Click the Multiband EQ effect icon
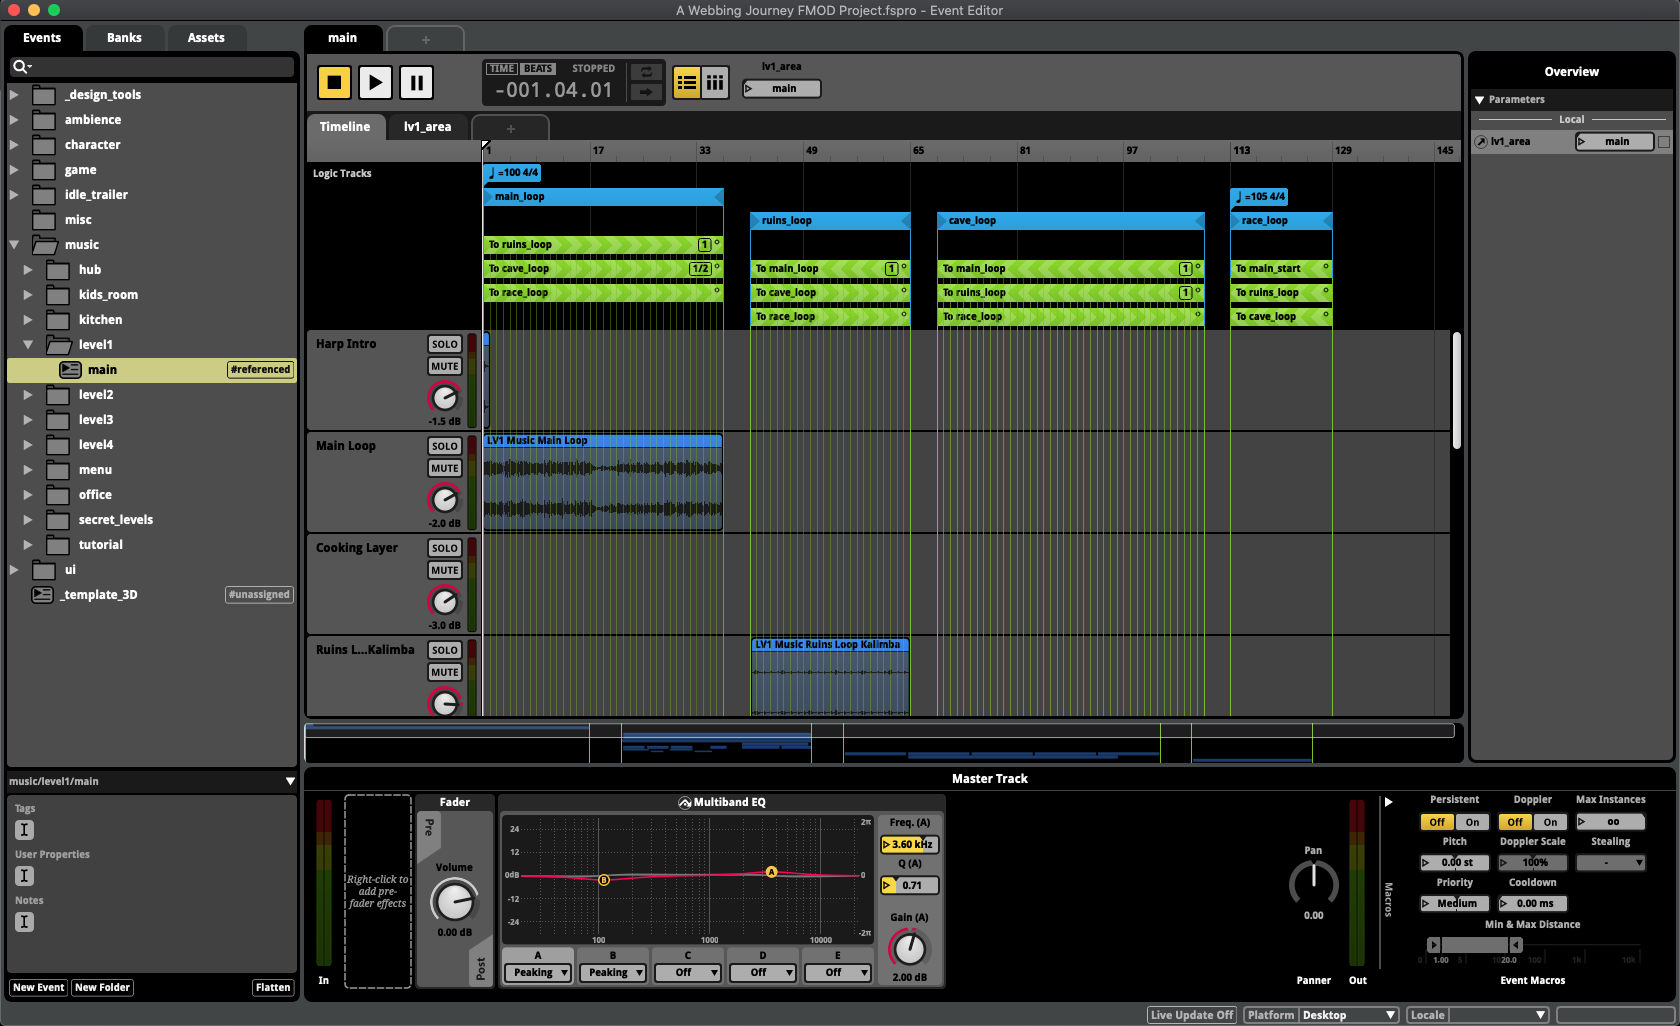The height and width of the screenshot is (1026, 1680). [x=685, y=802]
